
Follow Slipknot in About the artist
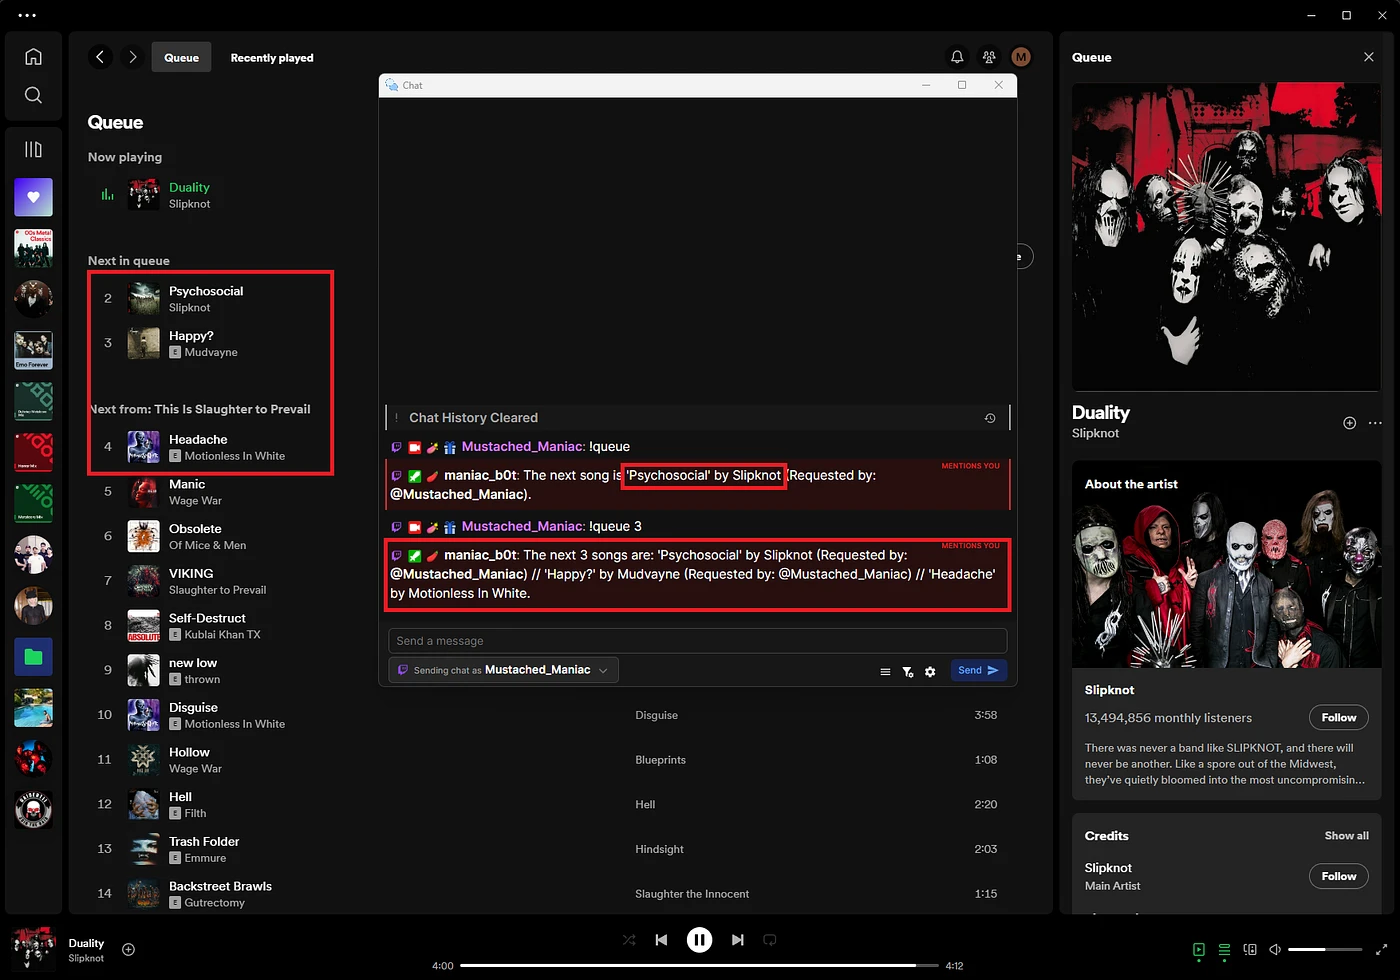[1338, 717]
